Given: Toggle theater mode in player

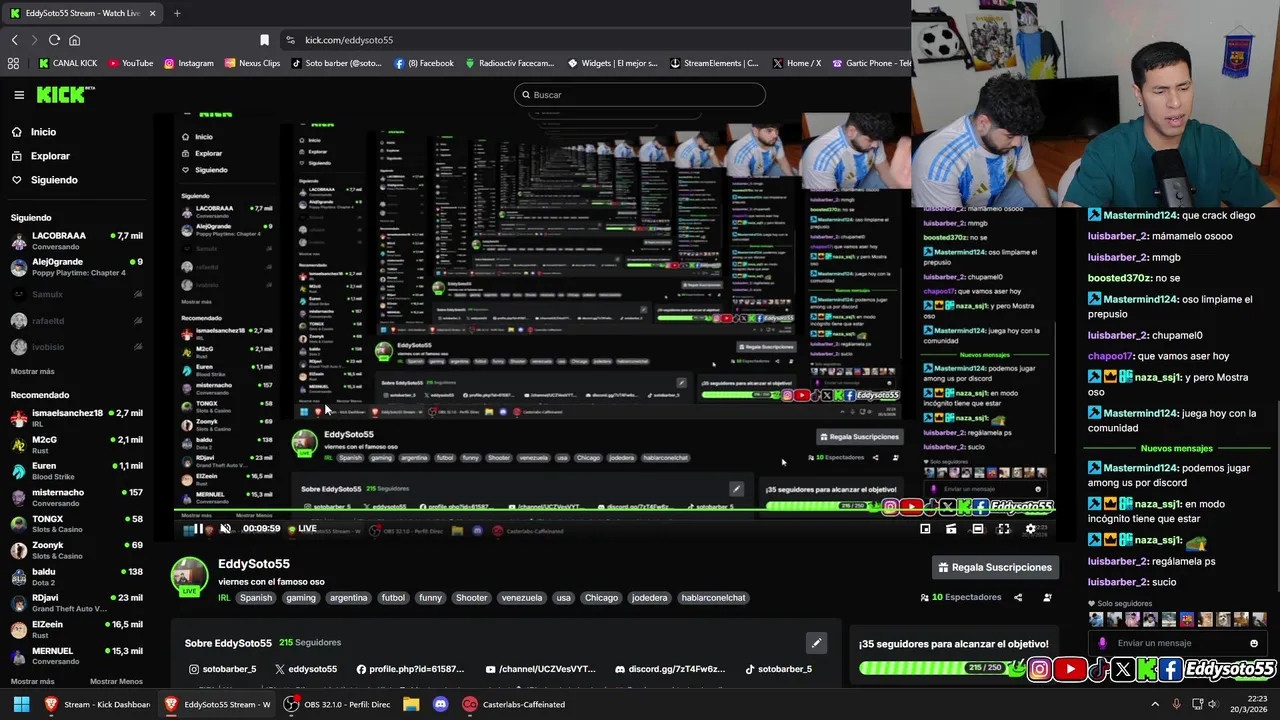Looking at the screenshot, I should click(977, 529).
